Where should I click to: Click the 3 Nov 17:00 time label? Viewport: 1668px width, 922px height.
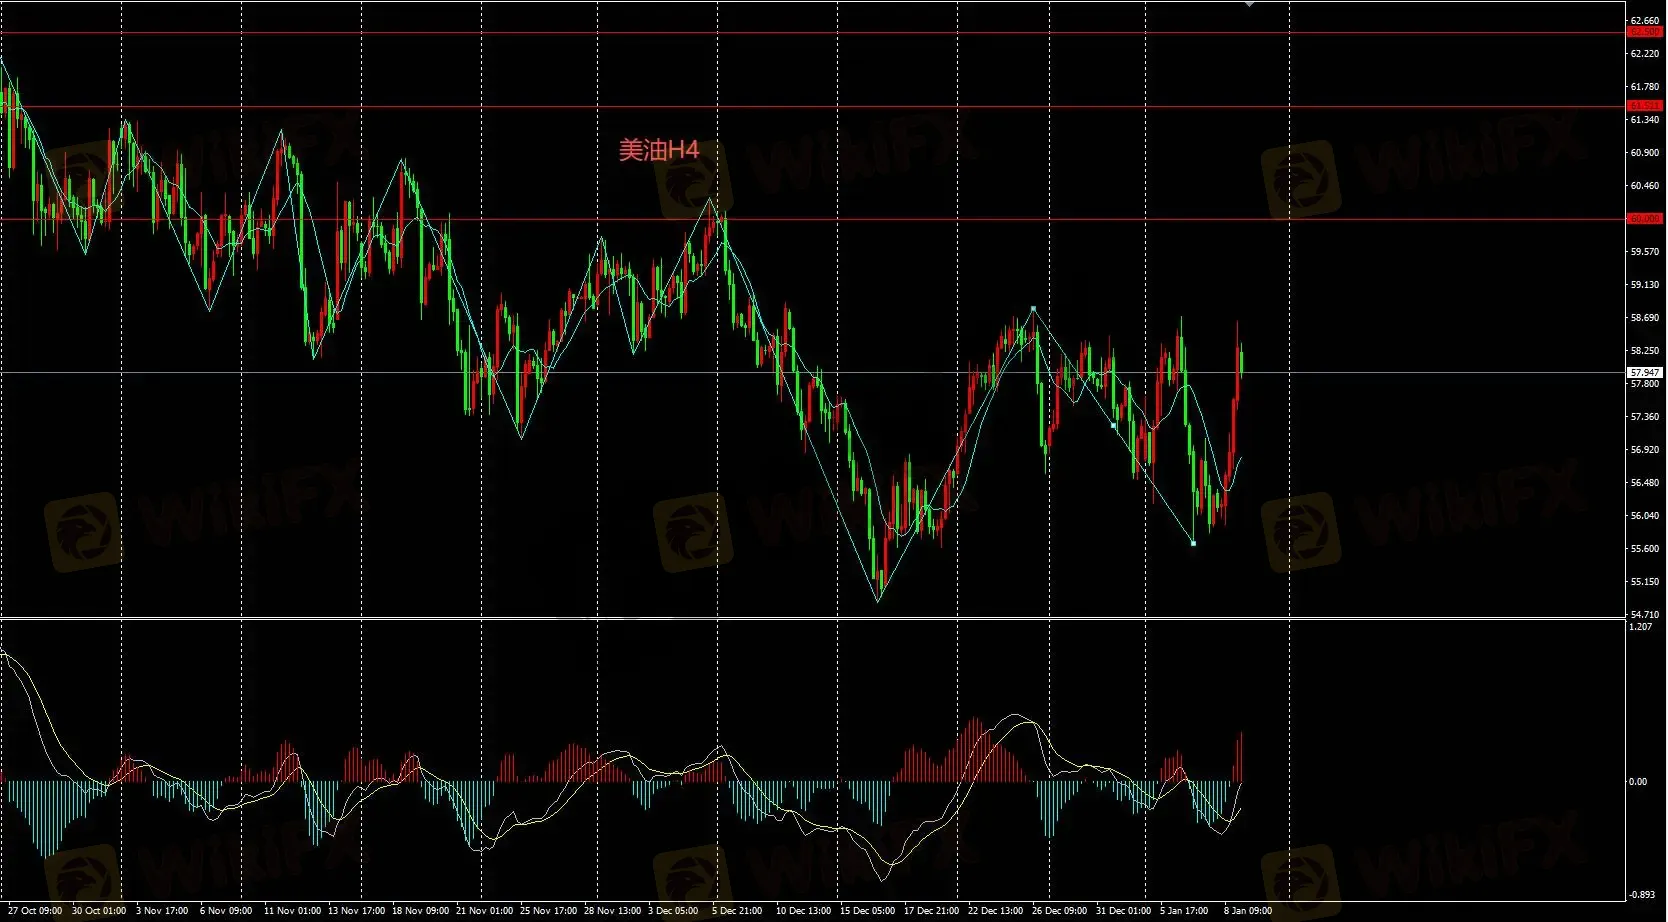(x=162, y=911)
